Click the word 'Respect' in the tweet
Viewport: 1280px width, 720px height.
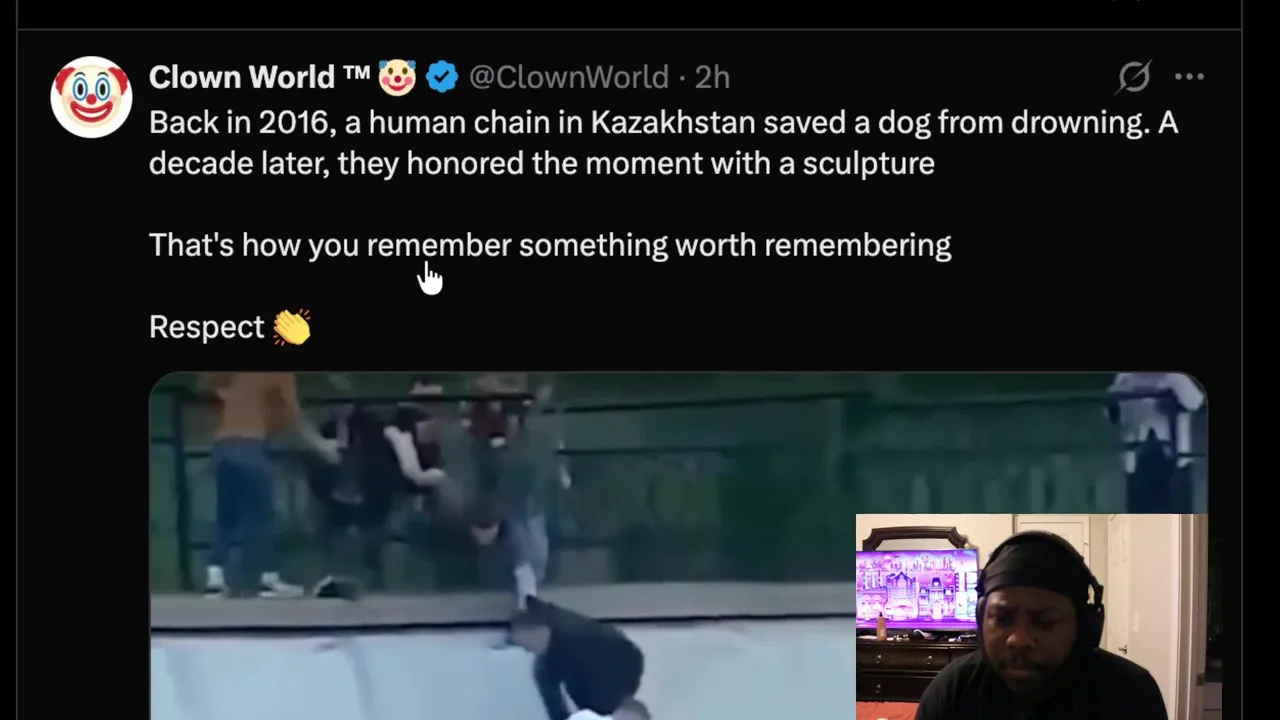pyautogui.click(x=207, y=327)
